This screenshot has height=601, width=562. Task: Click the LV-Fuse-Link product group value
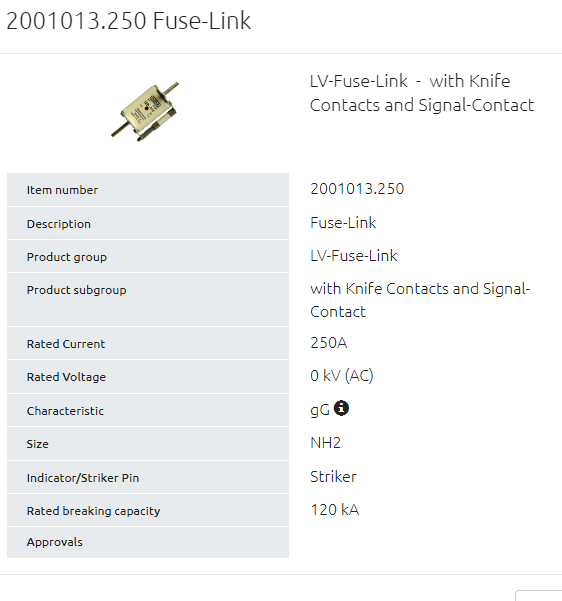tap(353, 256)
